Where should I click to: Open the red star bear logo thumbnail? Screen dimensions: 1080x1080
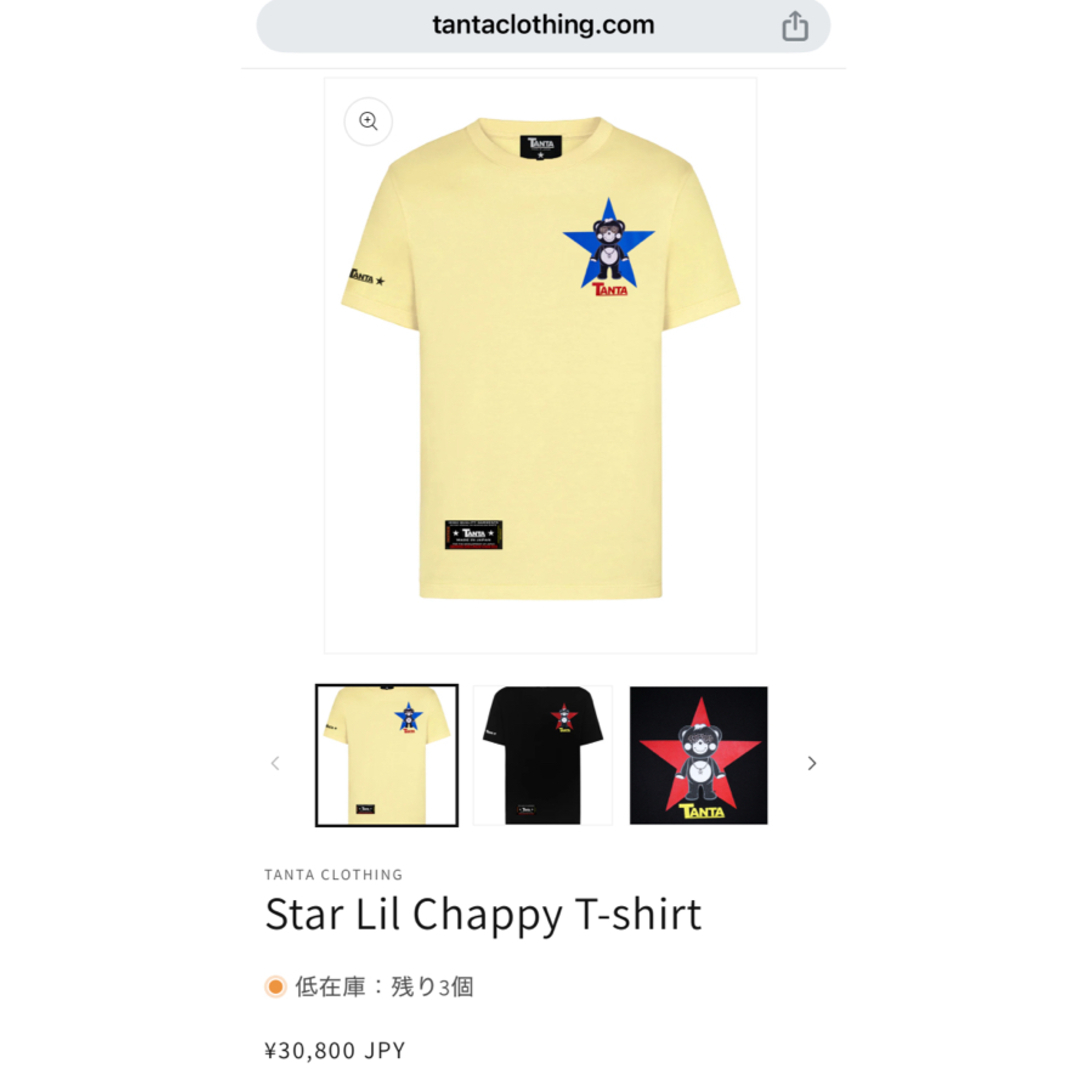tap(698, 755)
